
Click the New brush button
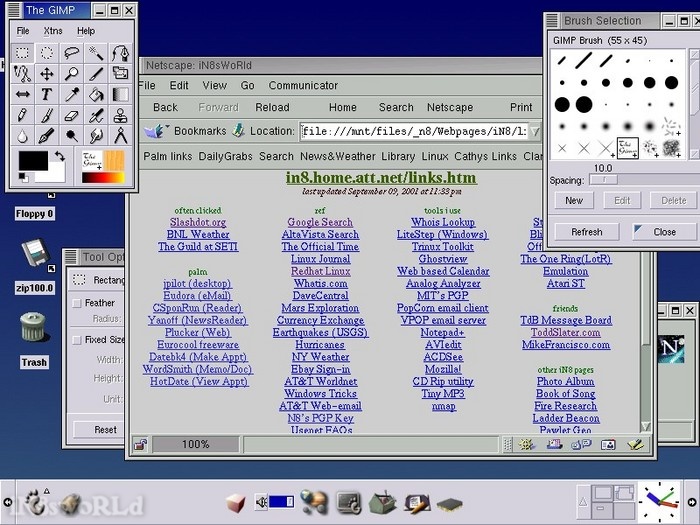pos(574,200)
